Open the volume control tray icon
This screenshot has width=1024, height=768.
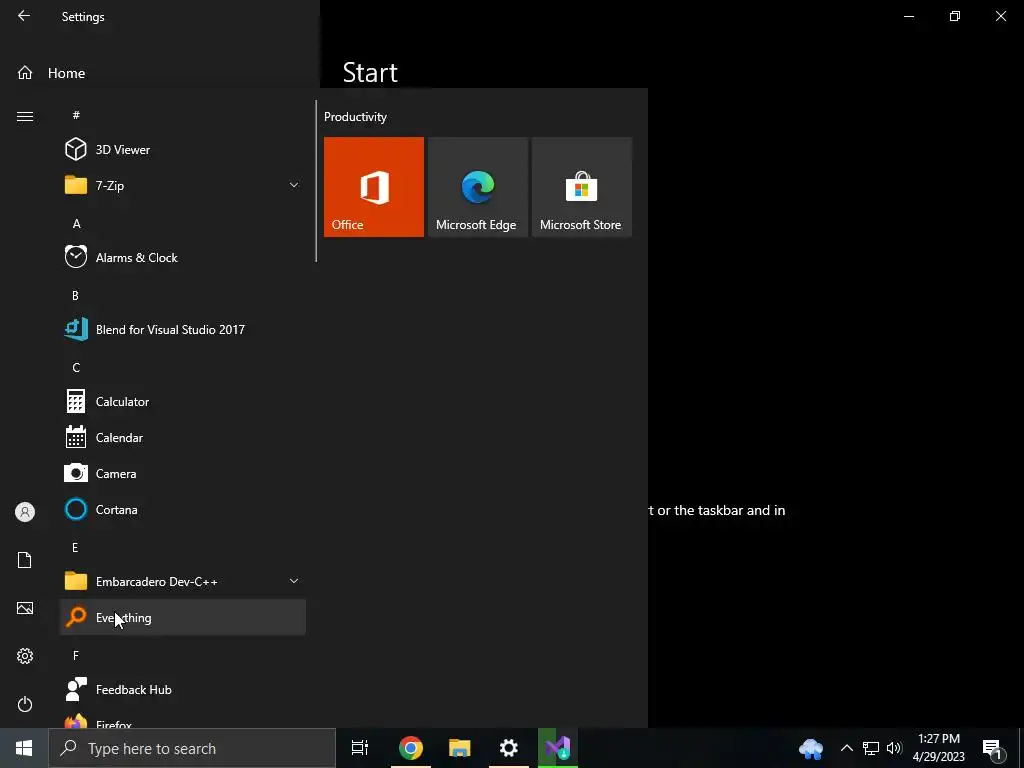pyautogui.click(x=894, y=748)
